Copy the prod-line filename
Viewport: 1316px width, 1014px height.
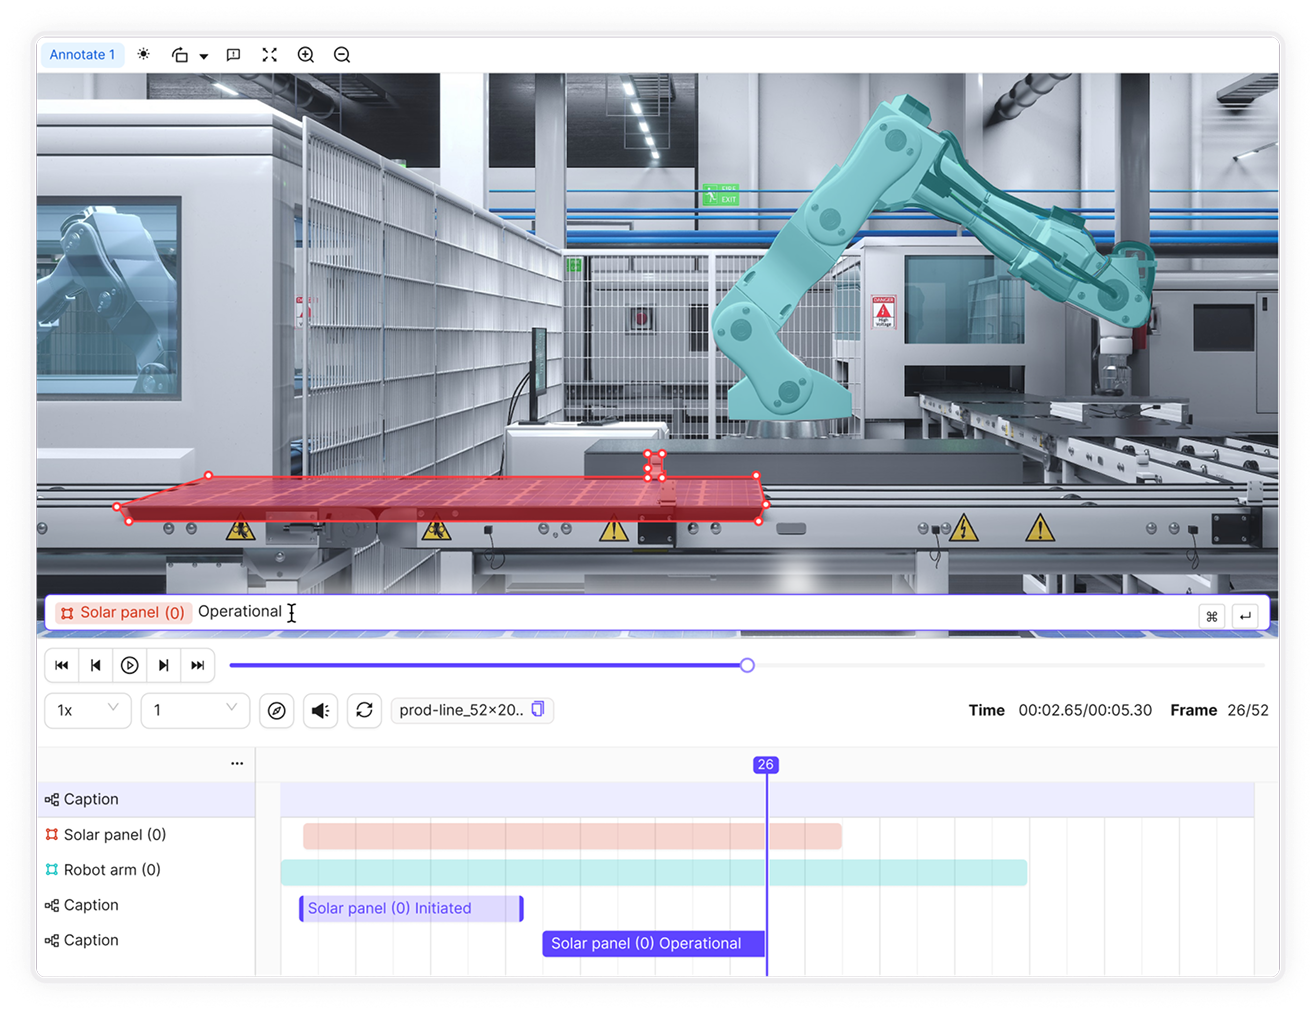coord(538,709)
